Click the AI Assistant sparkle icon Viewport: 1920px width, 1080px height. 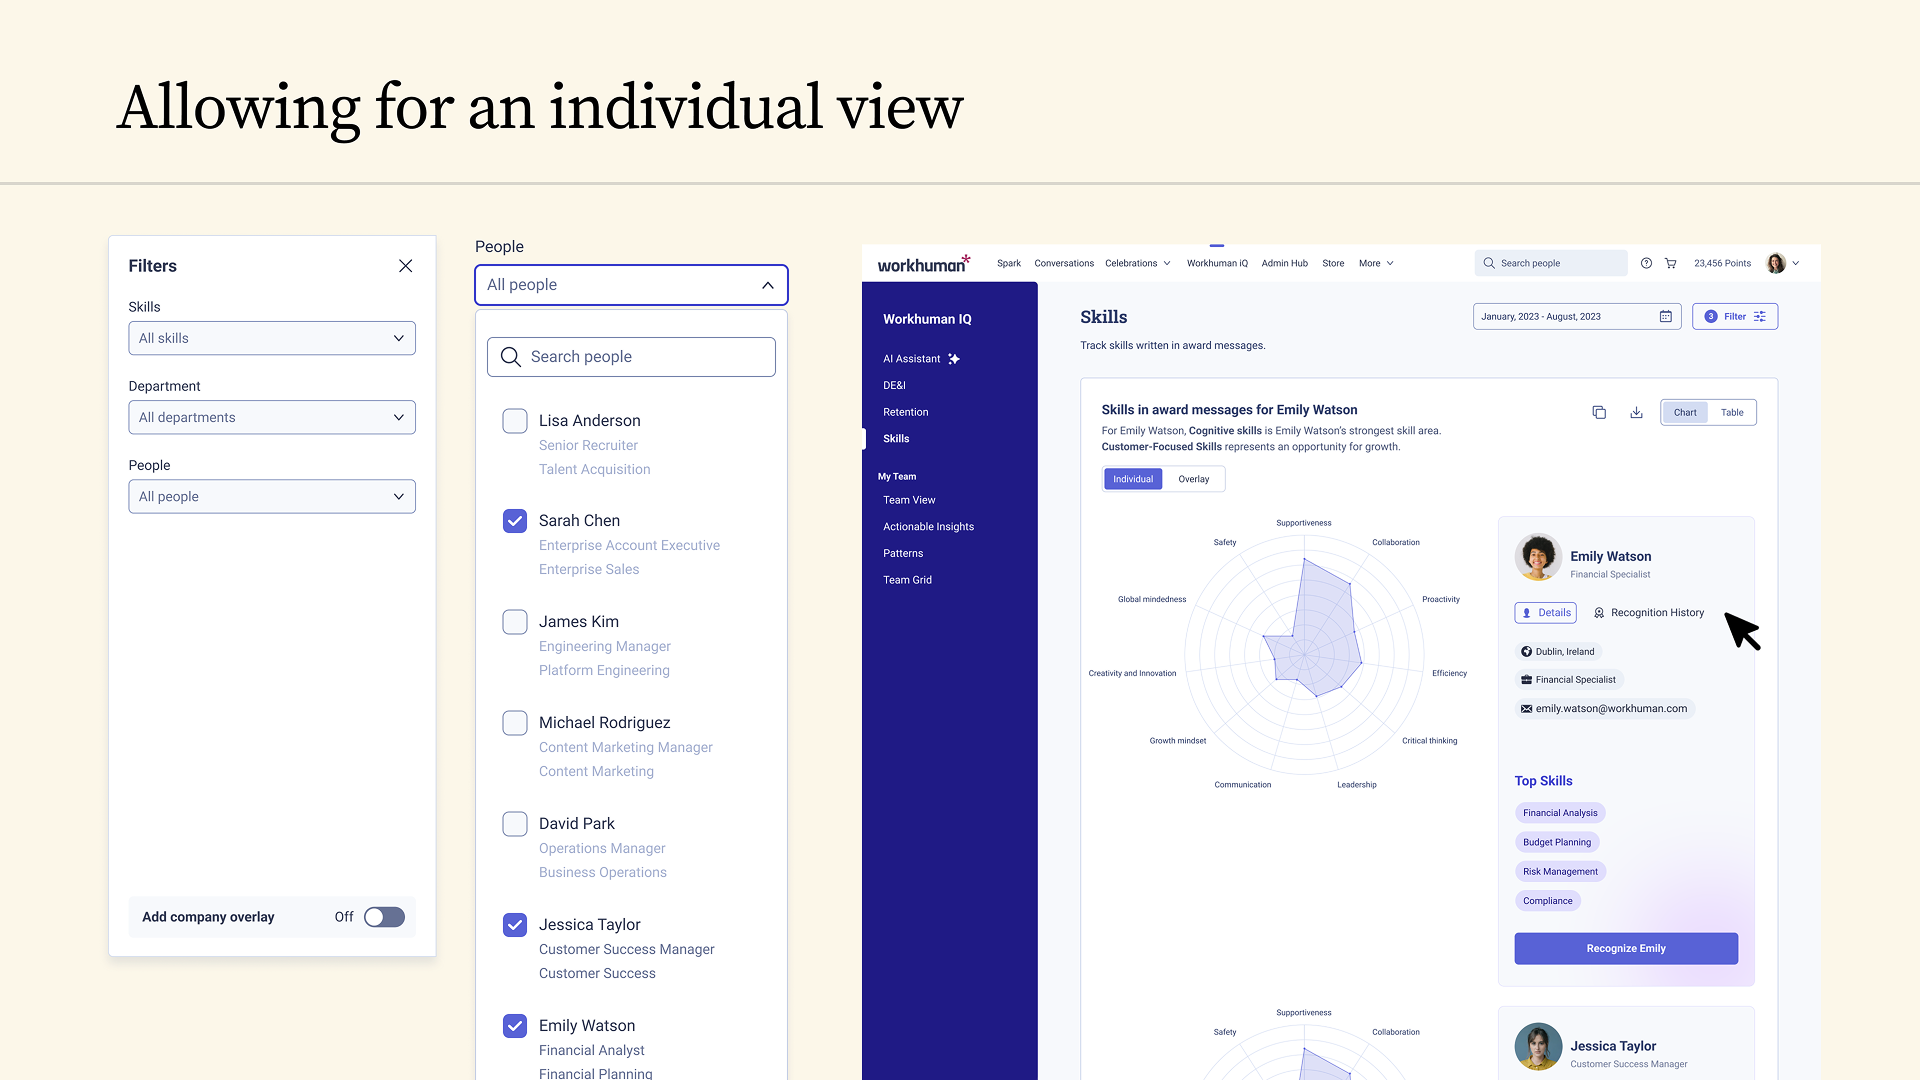pos(954,359)
